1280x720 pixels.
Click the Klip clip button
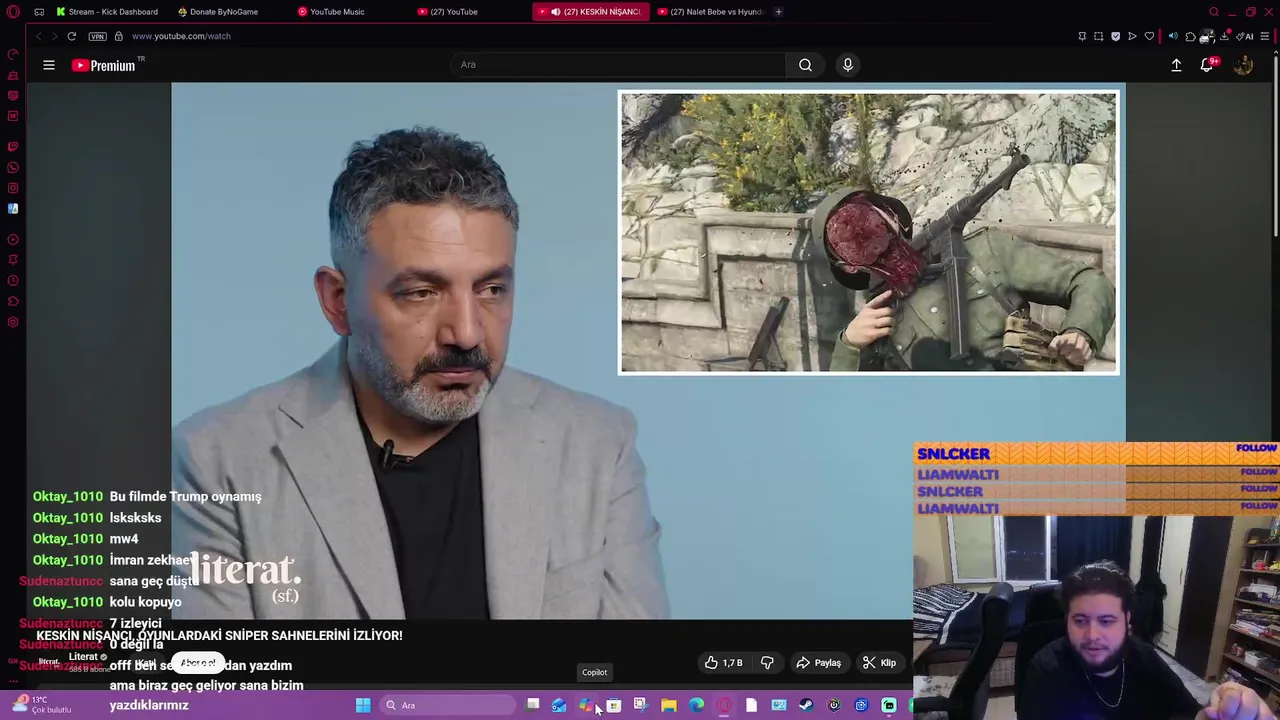[879, 663]
